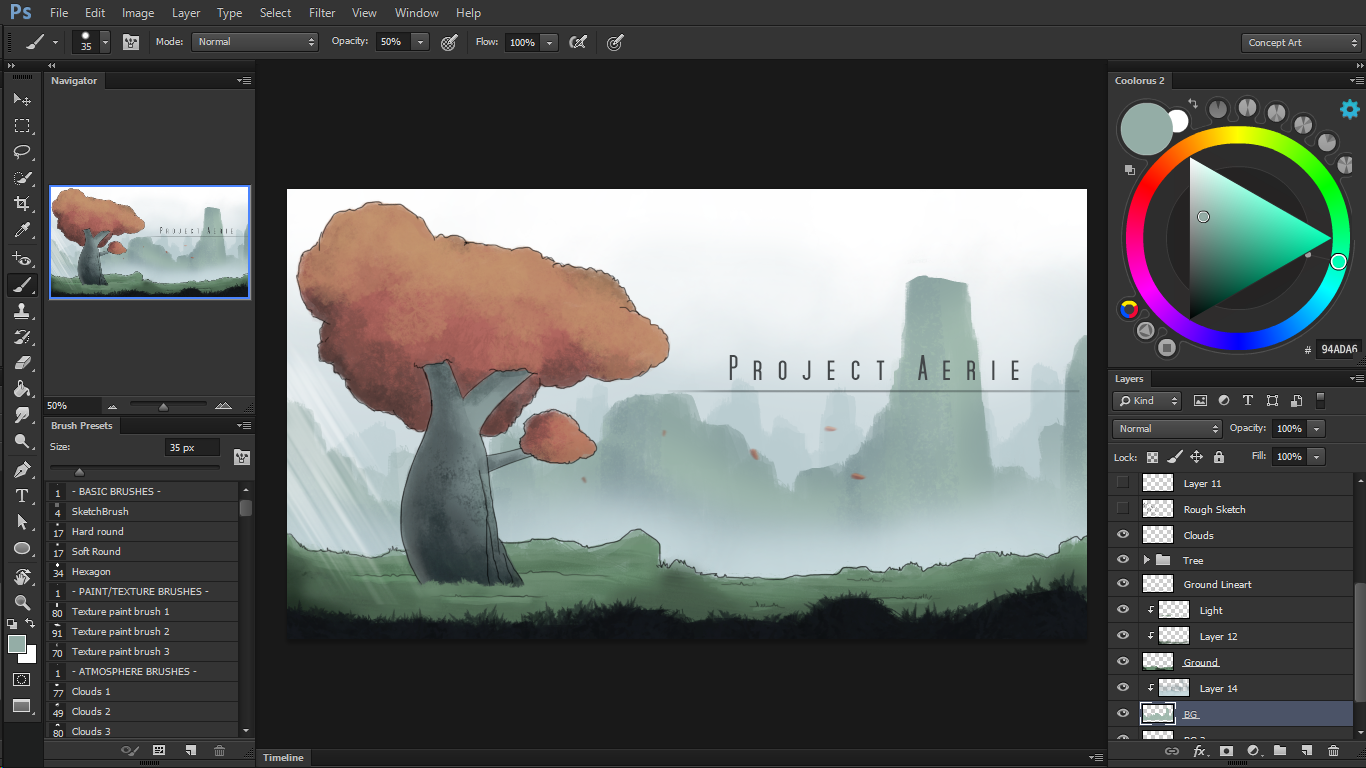This screenshot has height=768, width=1366.
Task: Select the Zoom tool in toolbar
Action: (x=22, y=602)
